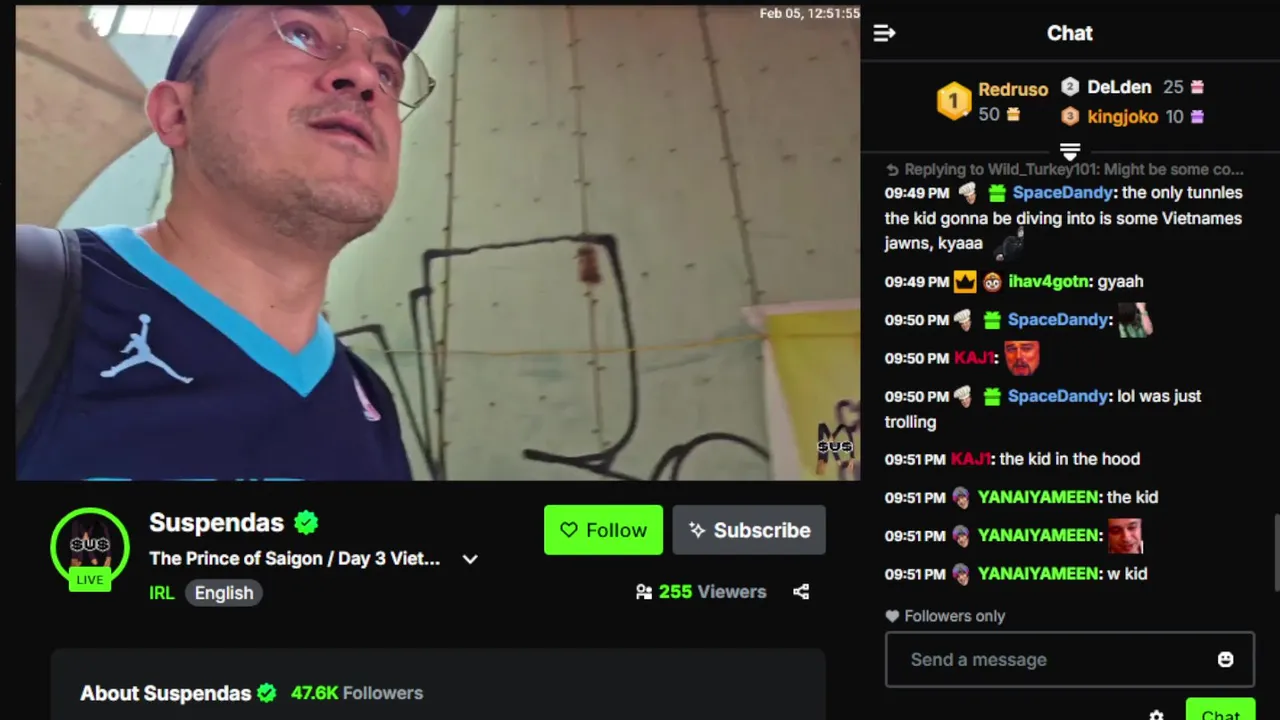Follow the Suspendas channel
This screenshot has width=1280, height=720.
point(603,530)
